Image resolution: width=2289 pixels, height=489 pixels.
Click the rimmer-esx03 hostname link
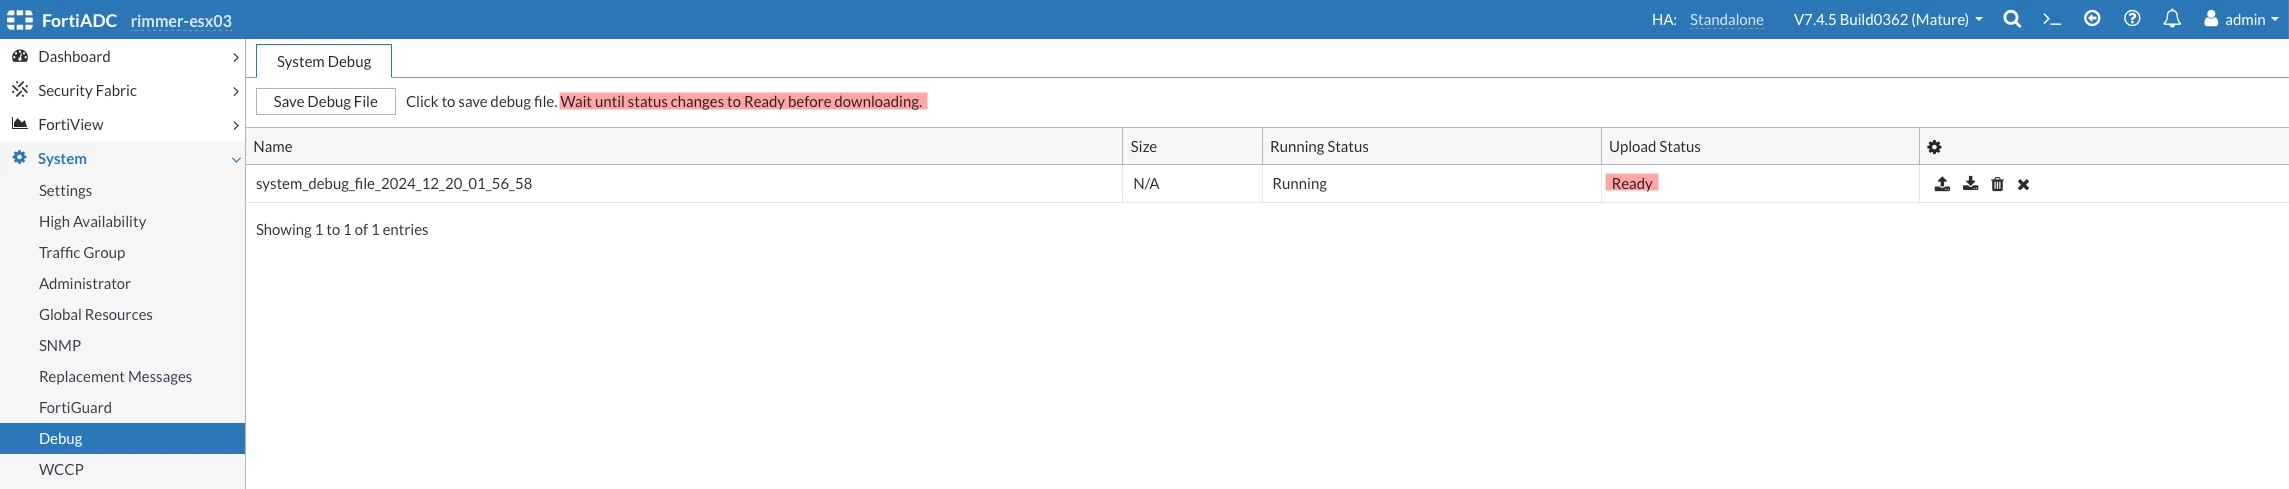181,21
